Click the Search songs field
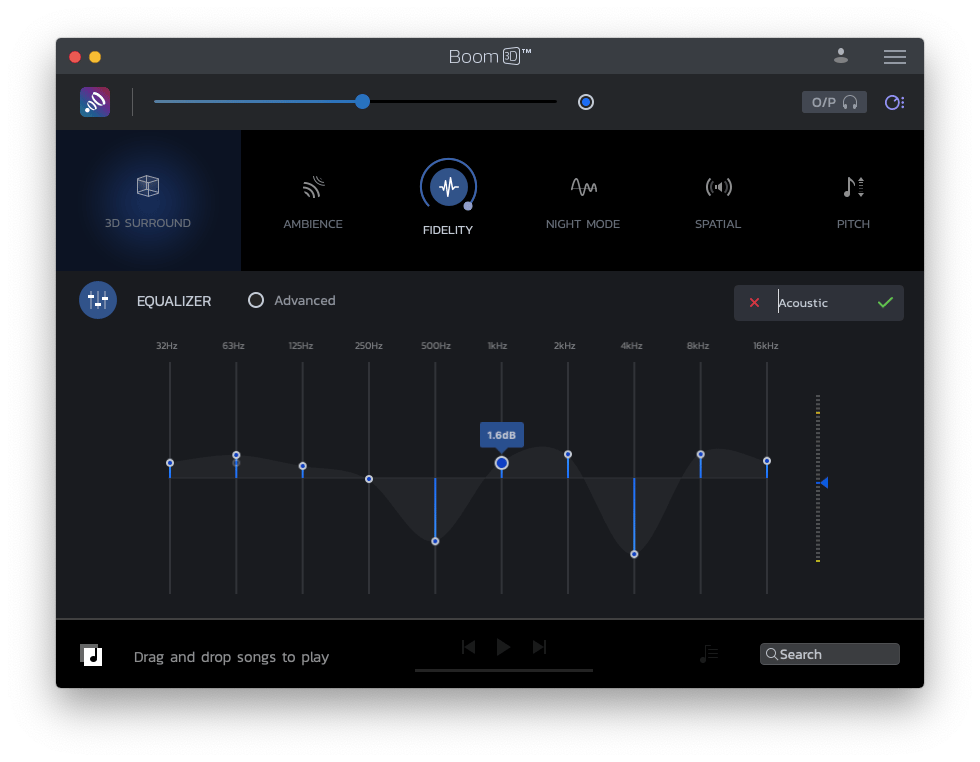Viewport: 980px width, 762px height. point(829,654)
